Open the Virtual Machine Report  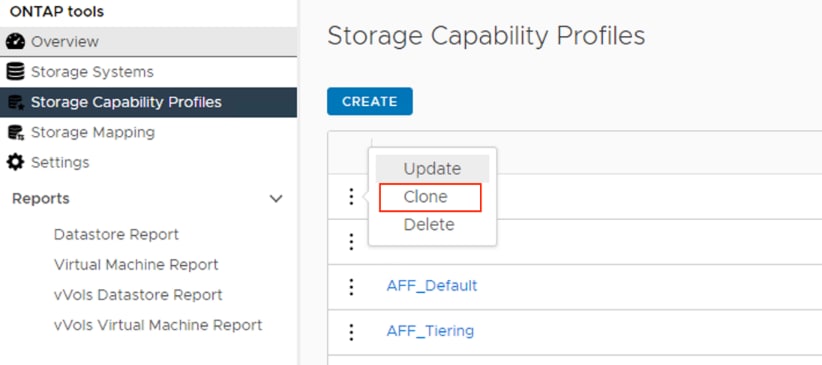click(136, 265)
